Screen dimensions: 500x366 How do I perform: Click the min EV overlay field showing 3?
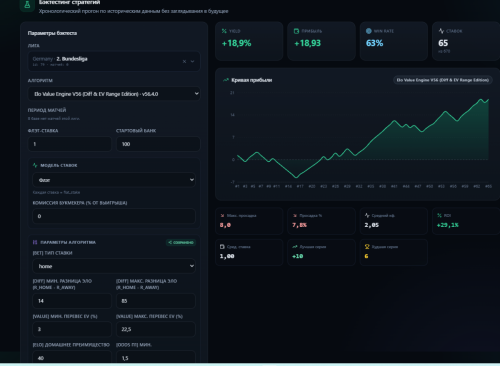click(72, 329)
